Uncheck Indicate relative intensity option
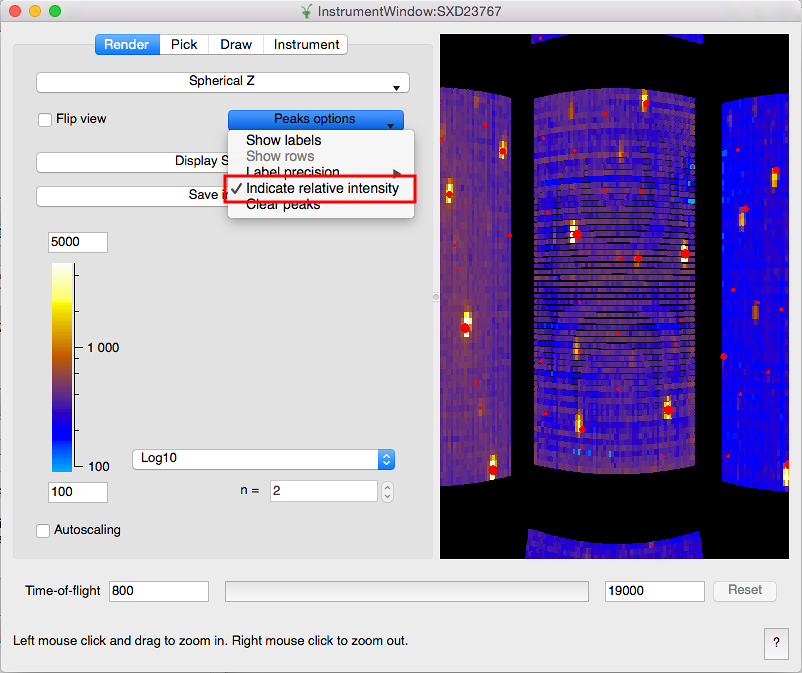The width and height of the screenshot is (802, 673). coord(321,188)
